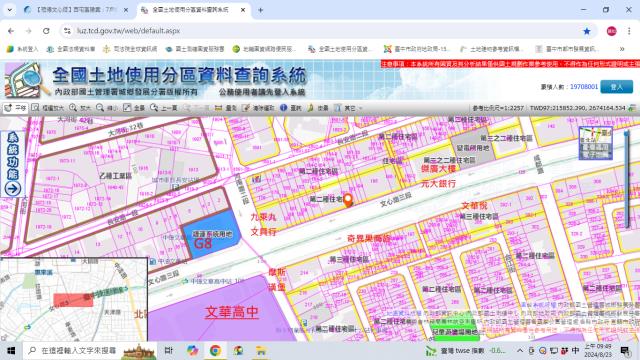Viewport: 640px width, 360px height.
Task: Open the 其它 tools dropdown
Action: [348, 108]
